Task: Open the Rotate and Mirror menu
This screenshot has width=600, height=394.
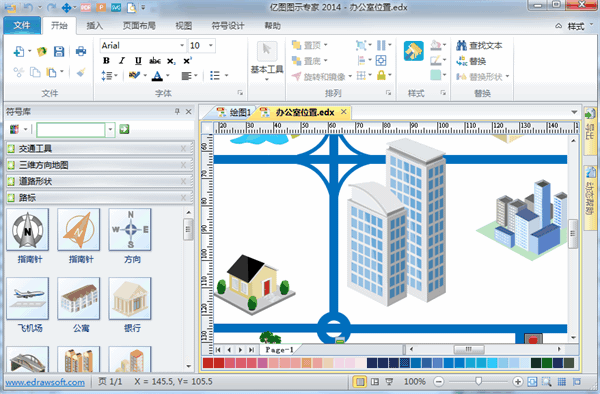Action: point(321,77)
